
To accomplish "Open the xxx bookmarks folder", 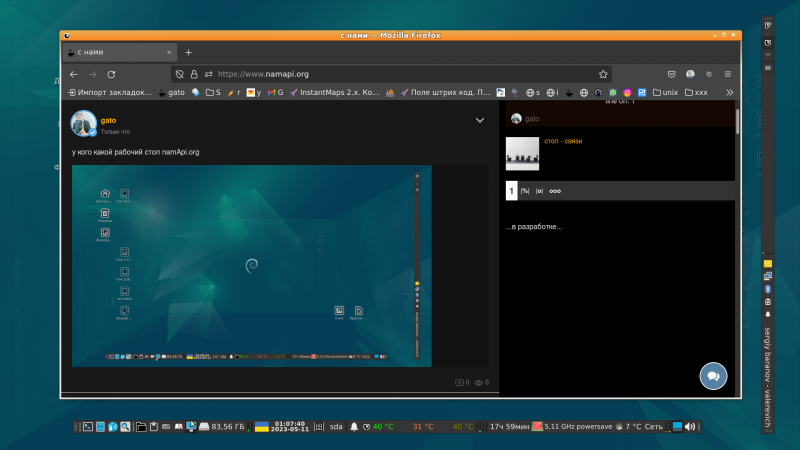I will pyautogui.click(x=695, y=92).
